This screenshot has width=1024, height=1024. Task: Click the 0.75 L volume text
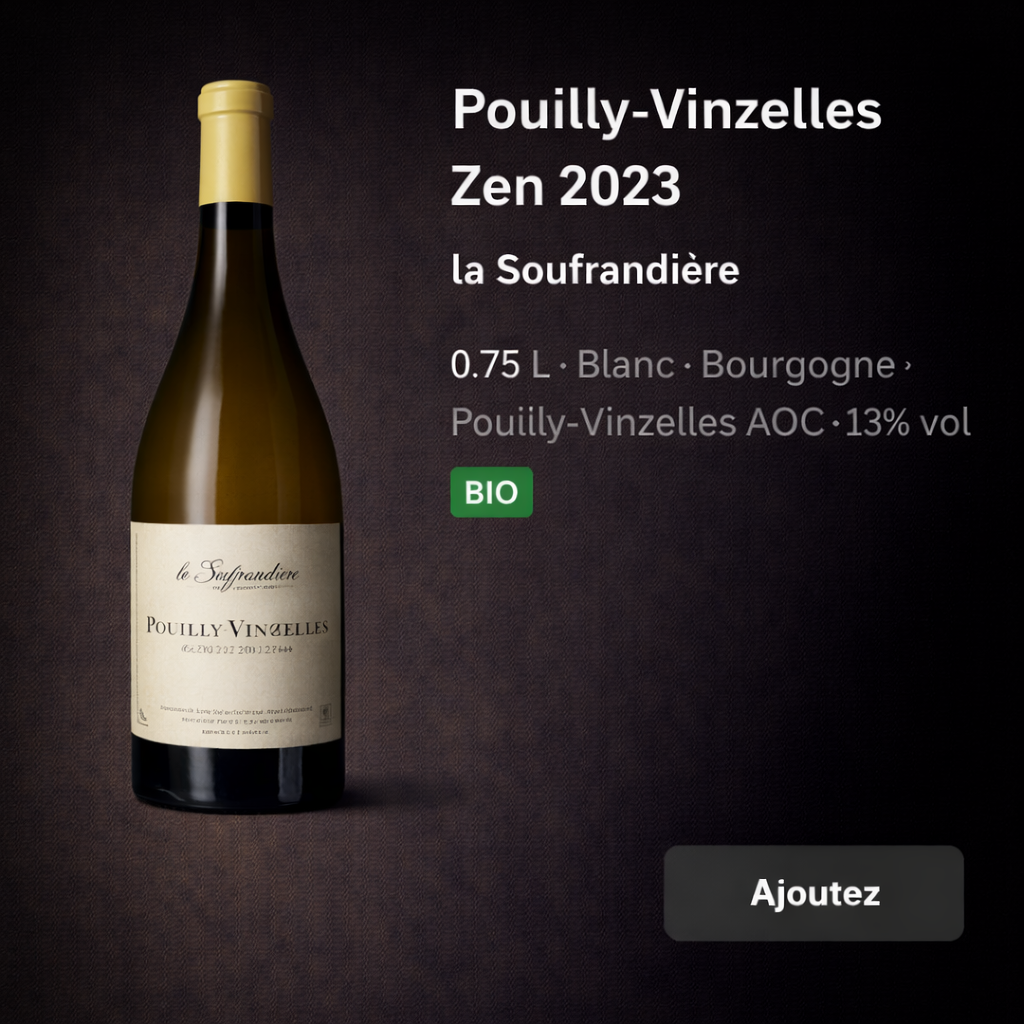coord(499,364)
